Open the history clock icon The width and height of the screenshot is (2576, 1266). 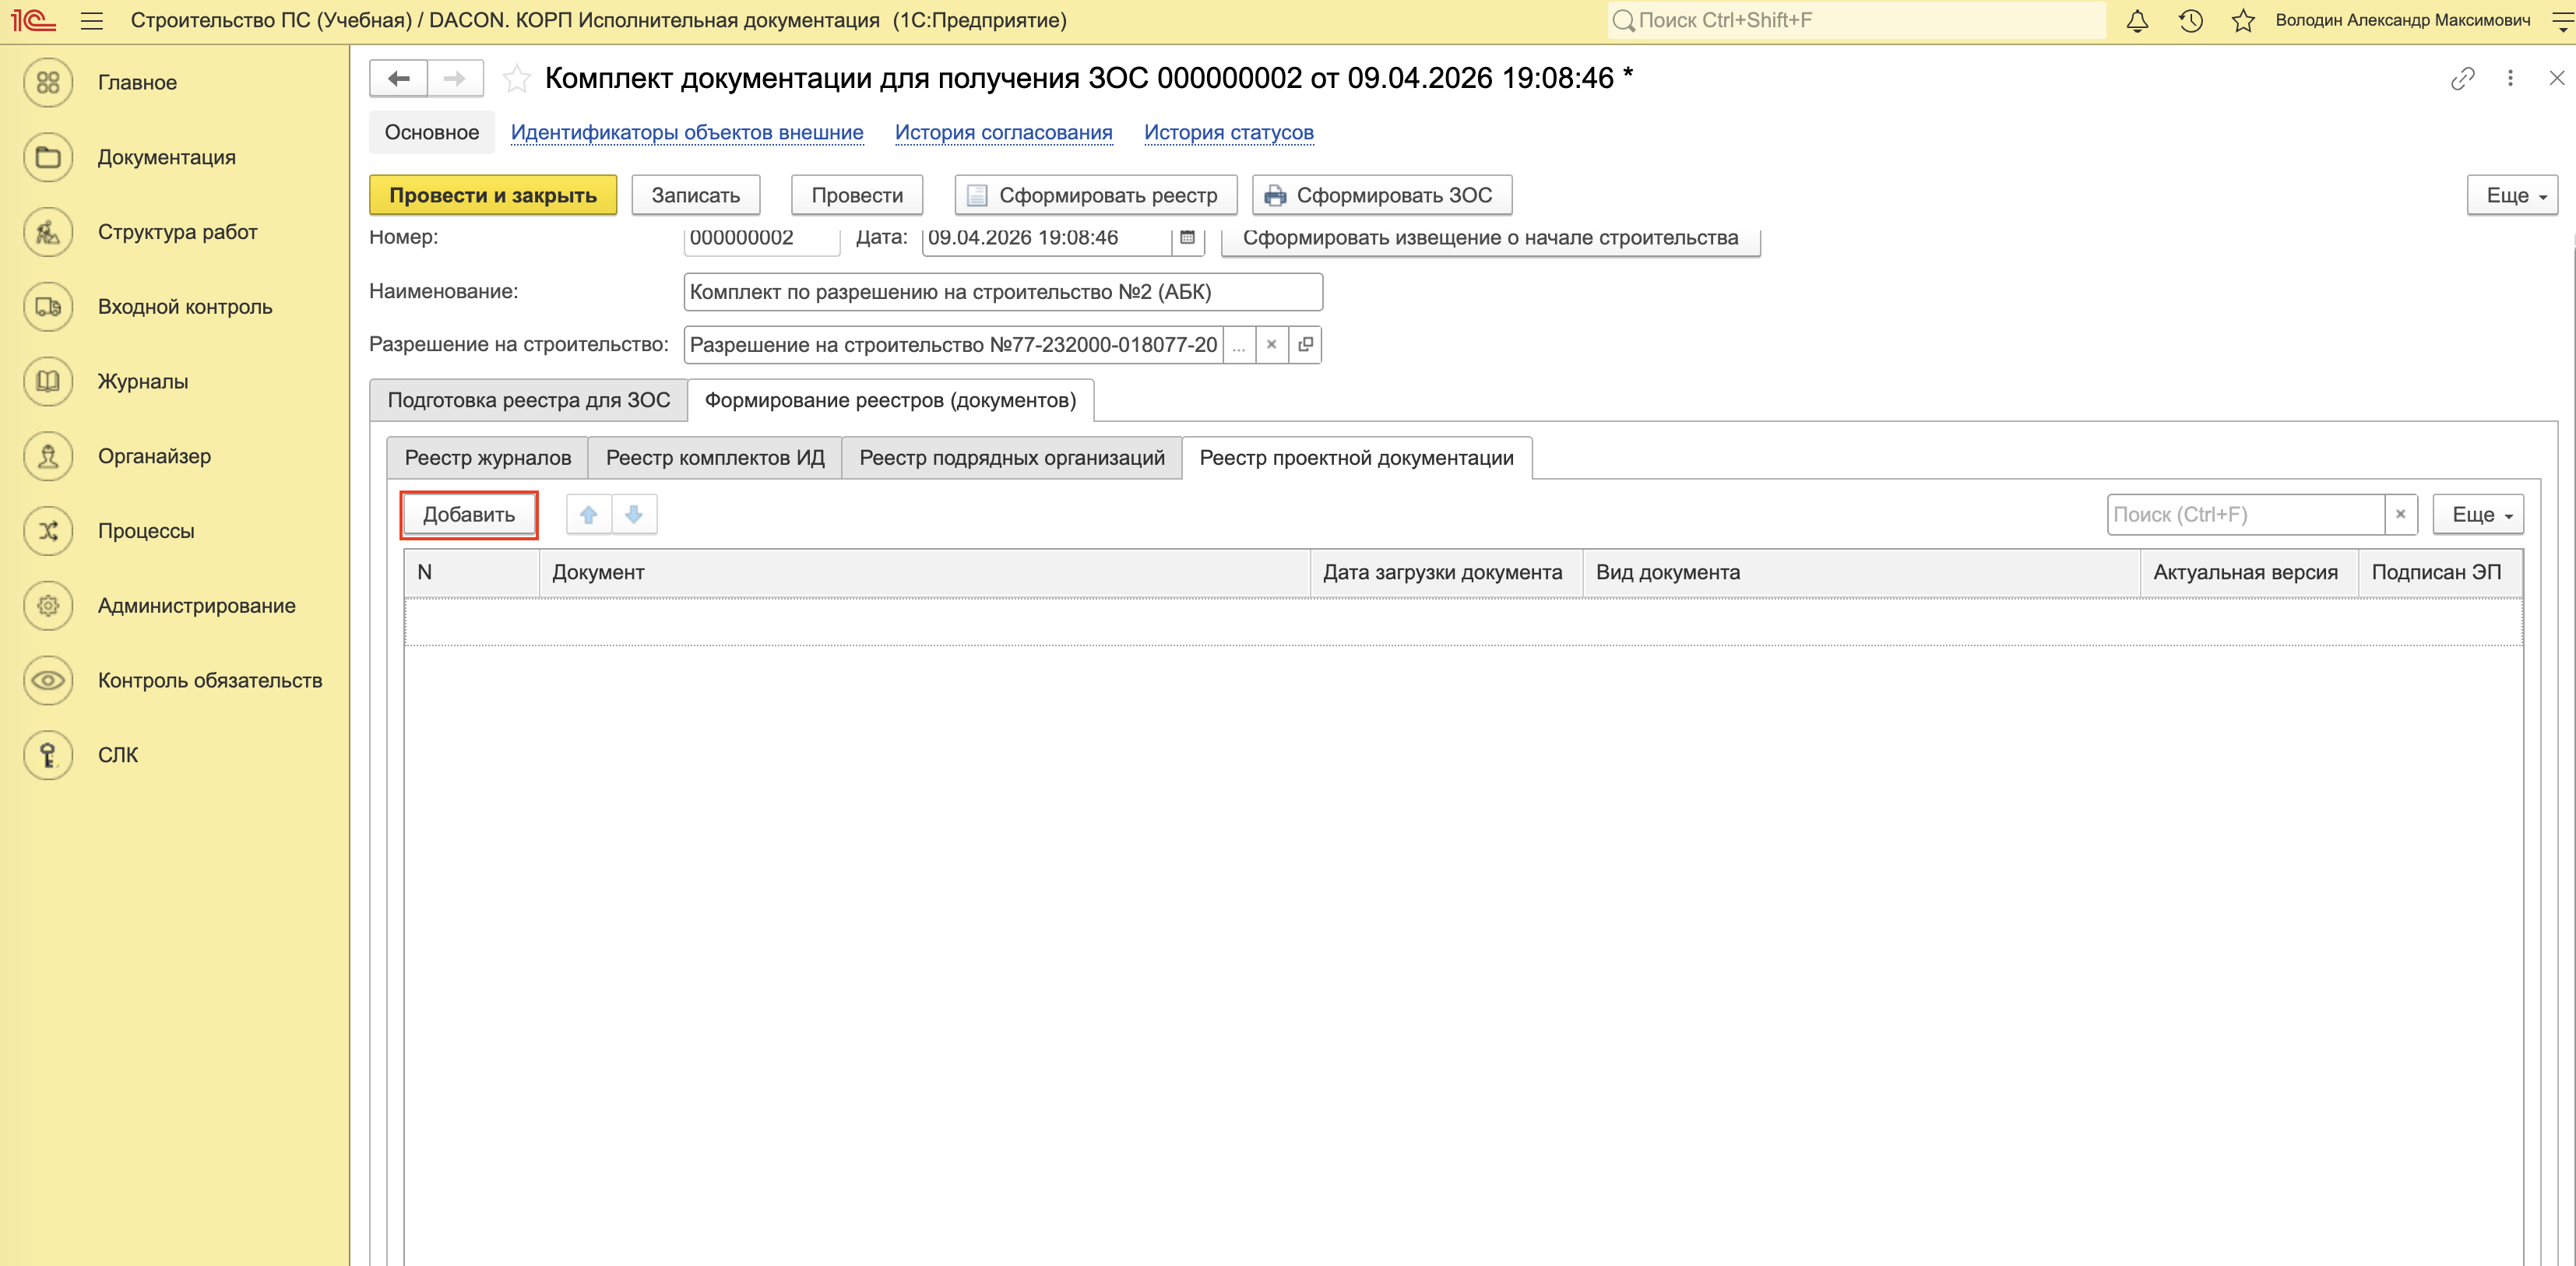coord(2190,20)
